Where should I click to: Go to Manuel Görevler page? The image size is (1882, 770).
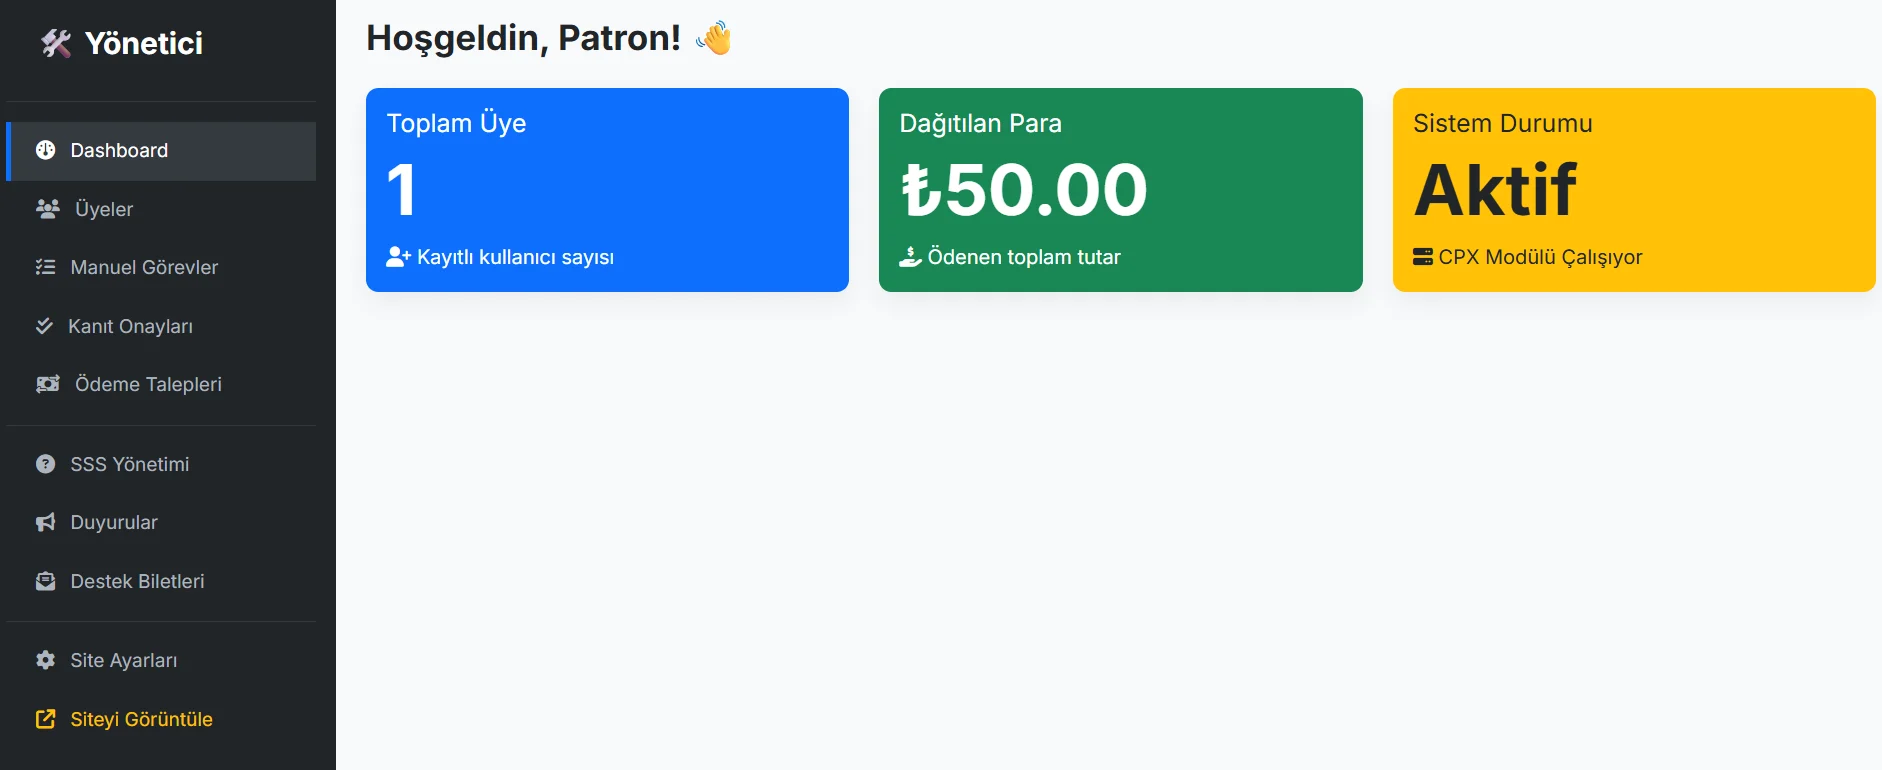(144, 267)
